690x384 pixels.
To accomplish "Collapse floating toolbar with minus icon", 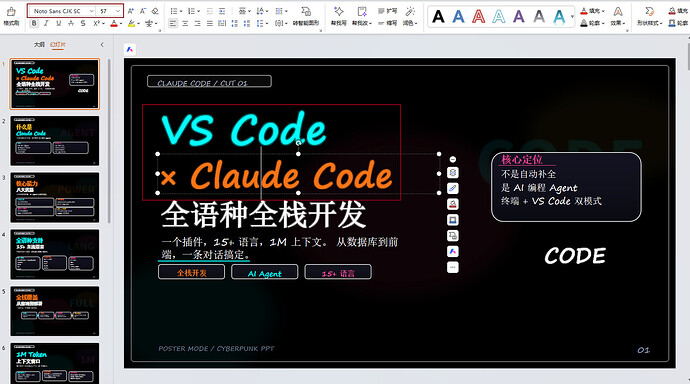I will (x=453, y=159).
